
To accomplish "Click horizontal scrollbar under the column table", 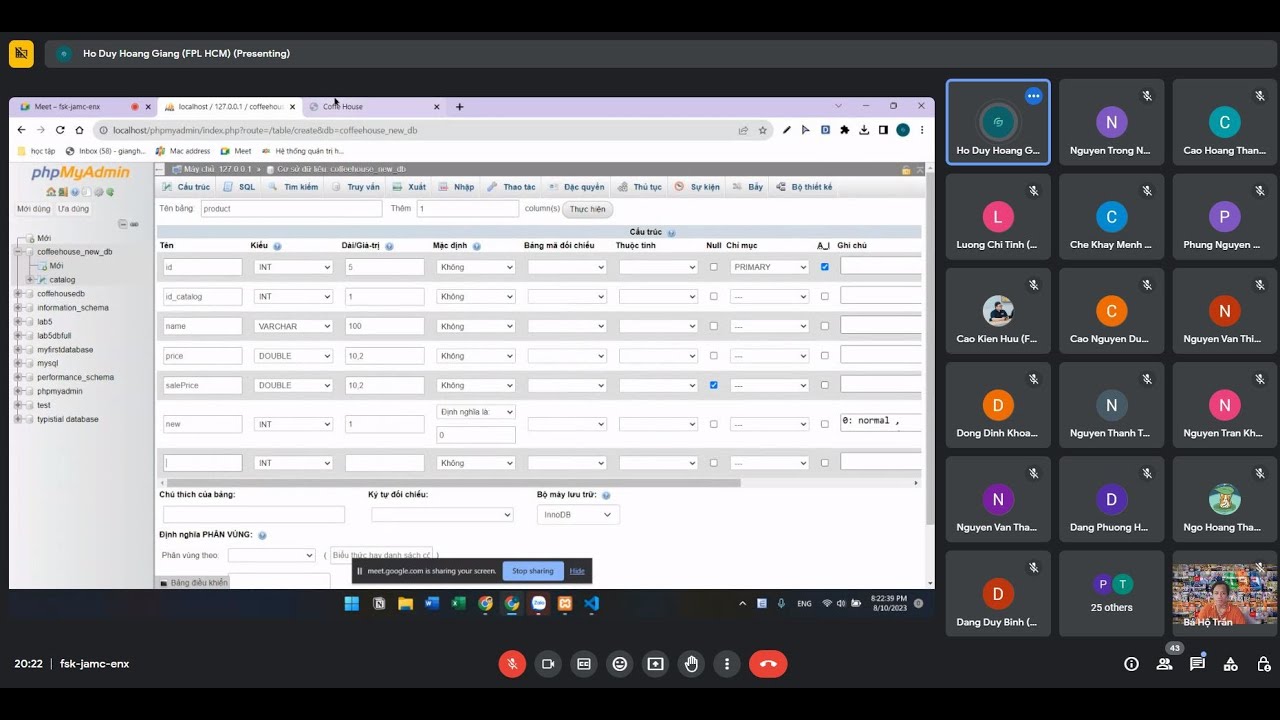I will click(x=453, y=483).
